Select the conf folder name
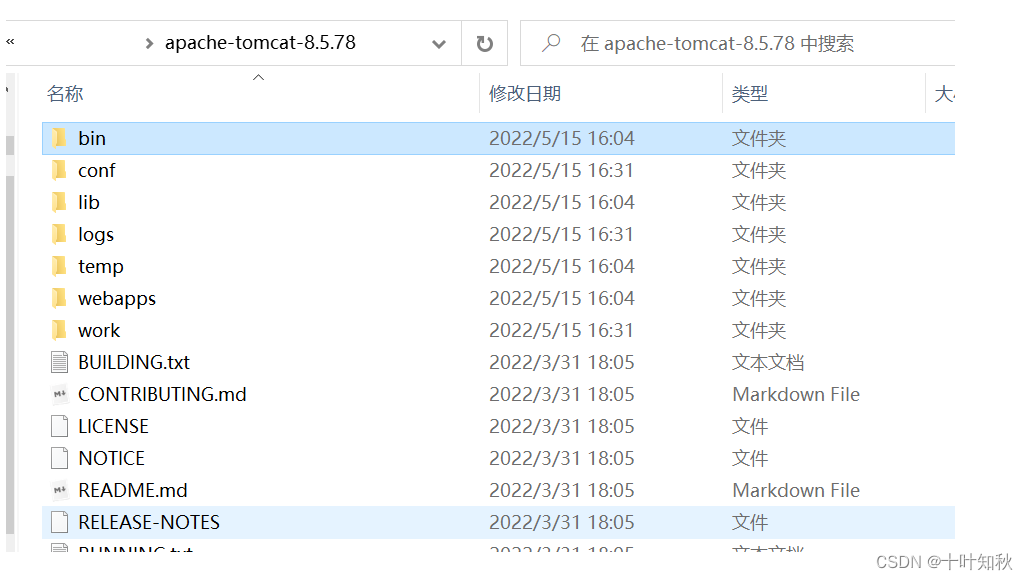Viewport: 1028px width, 580px height. (x=96, y=170)
